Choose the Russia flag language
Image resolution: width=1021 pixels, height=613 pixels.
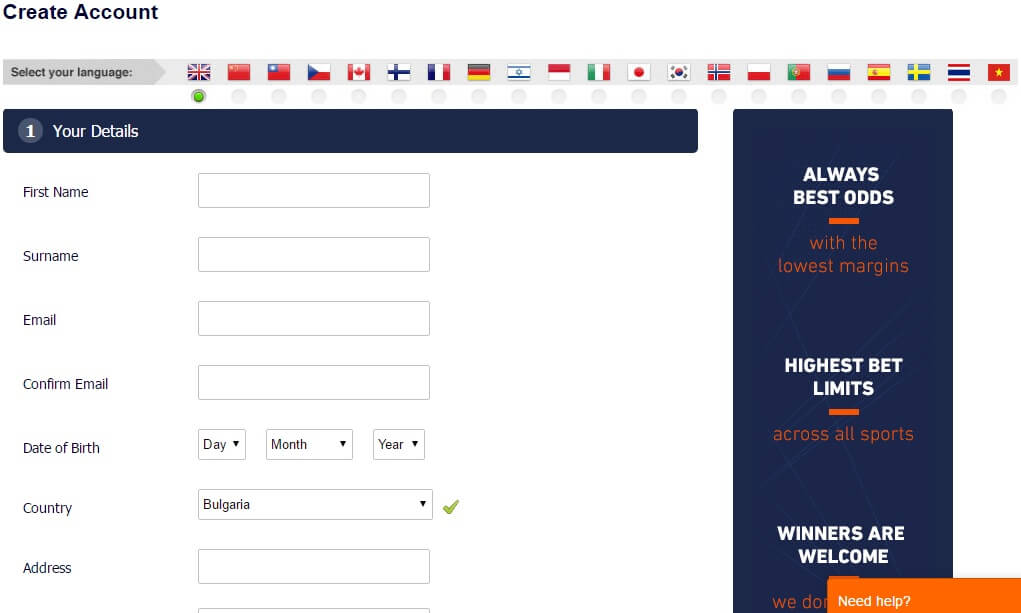[x=839, y=72]
